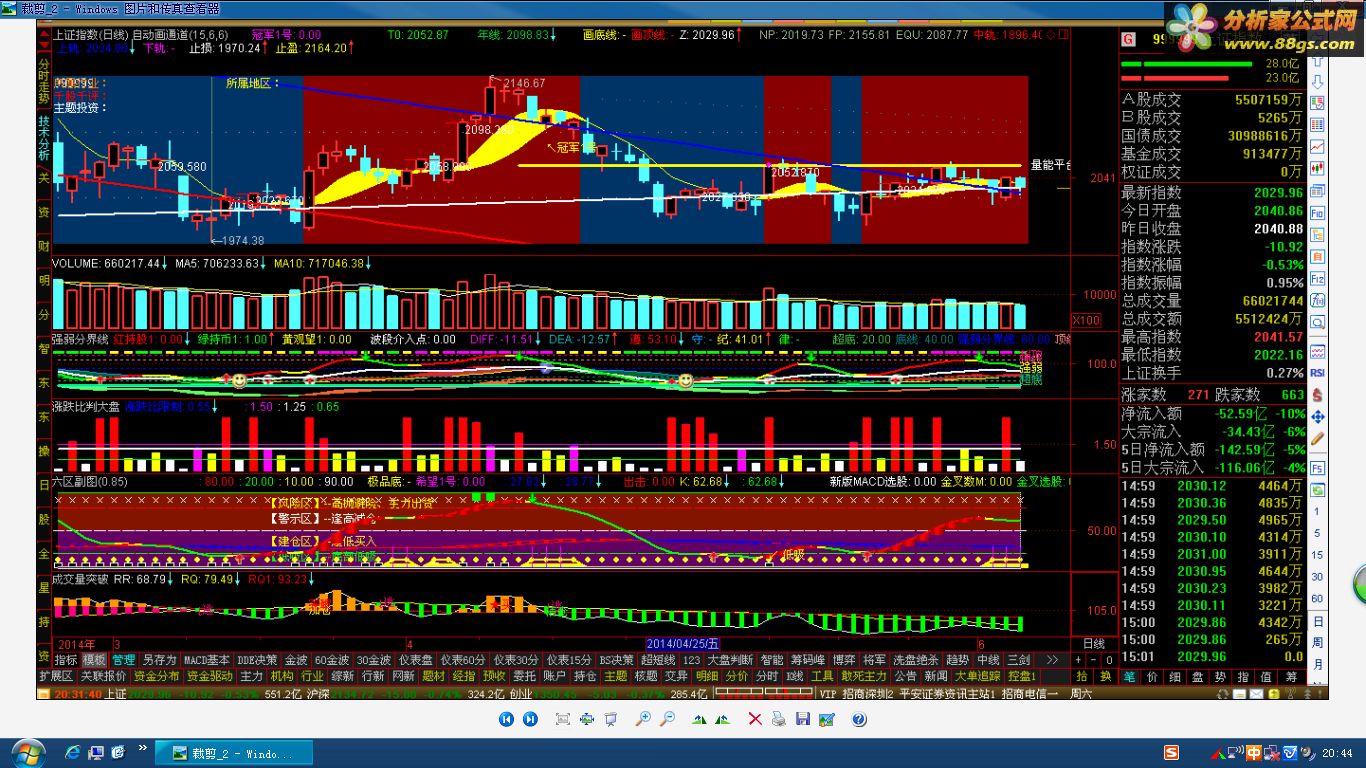Click 关联报价 button in bottom row
The image size is (1366, 768).
(104, 676)
